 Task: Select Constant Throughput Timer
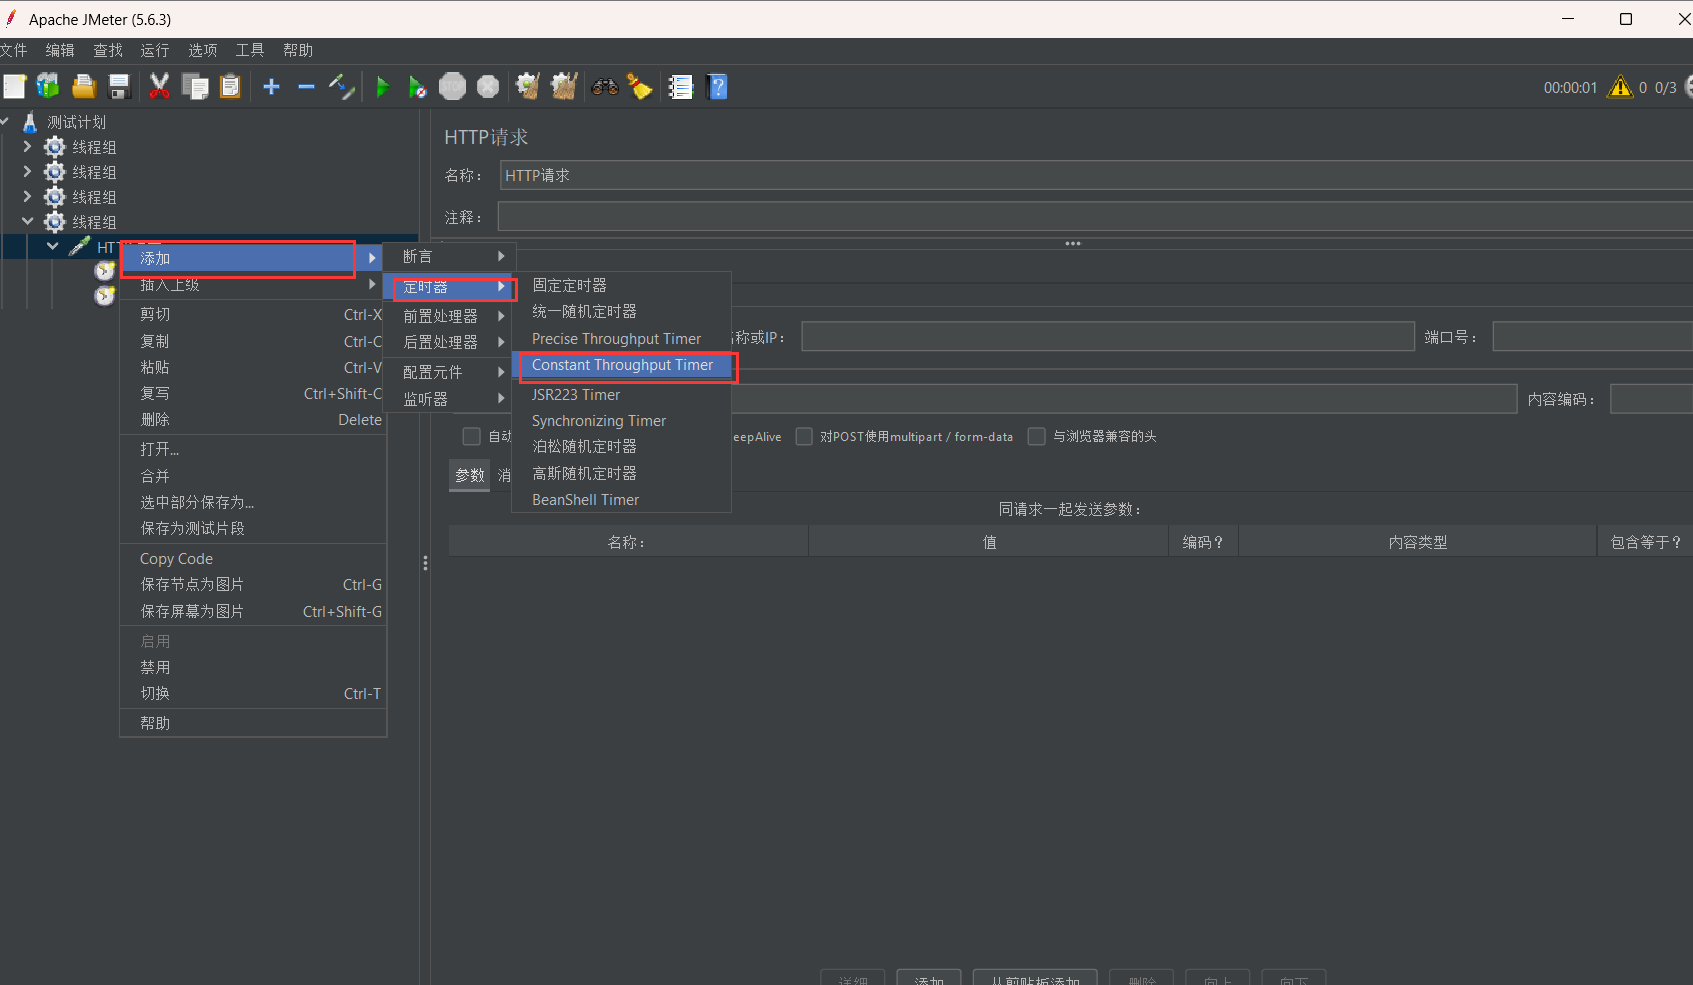tap(623, 365)
